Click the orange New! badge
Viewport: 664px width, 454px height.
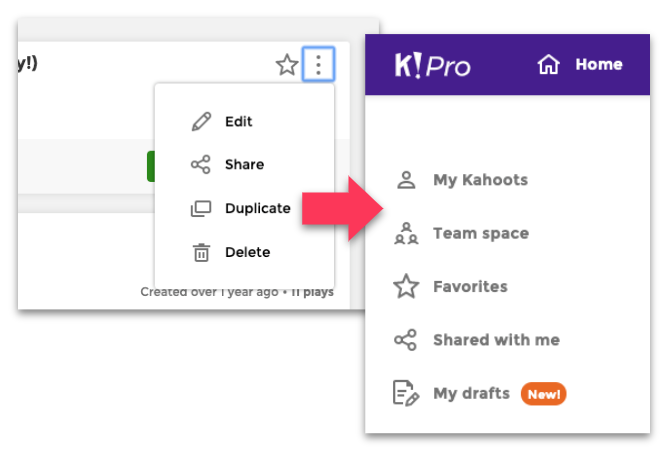tap(543, 394)
